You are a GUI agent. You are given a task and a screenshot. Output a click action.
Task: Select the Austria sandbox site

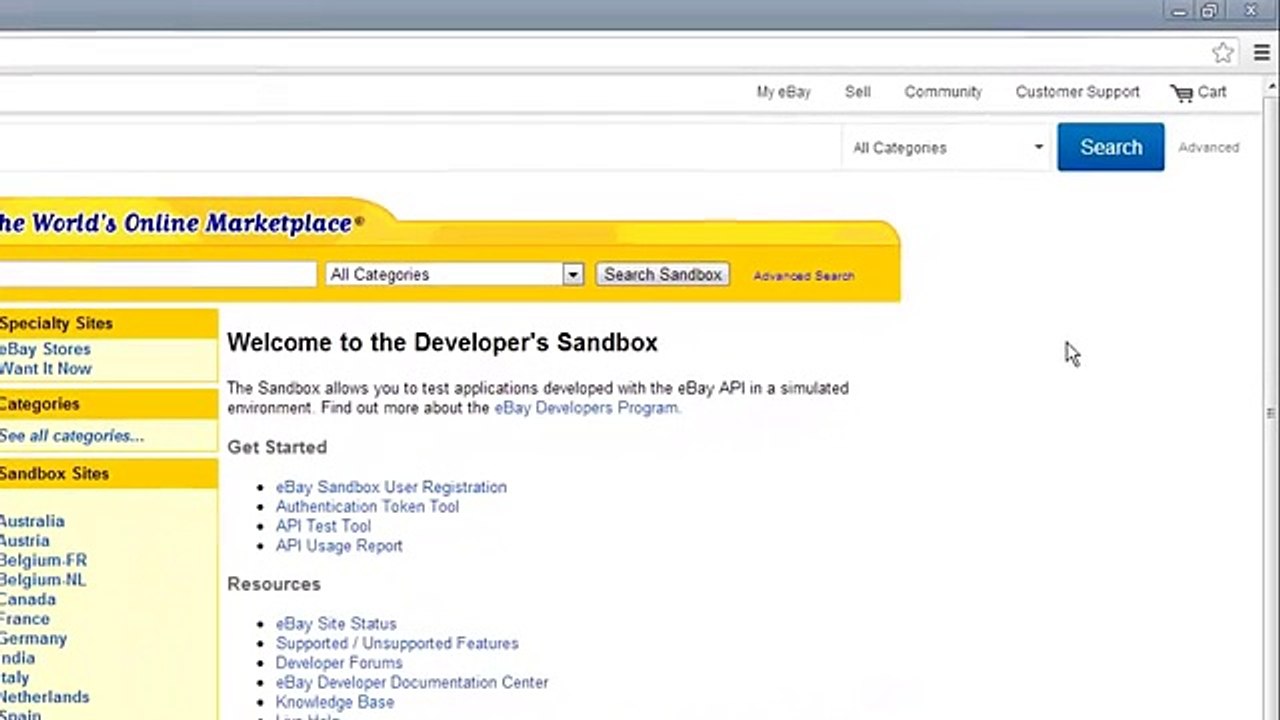pyautogui.click(x=24, y=541)
